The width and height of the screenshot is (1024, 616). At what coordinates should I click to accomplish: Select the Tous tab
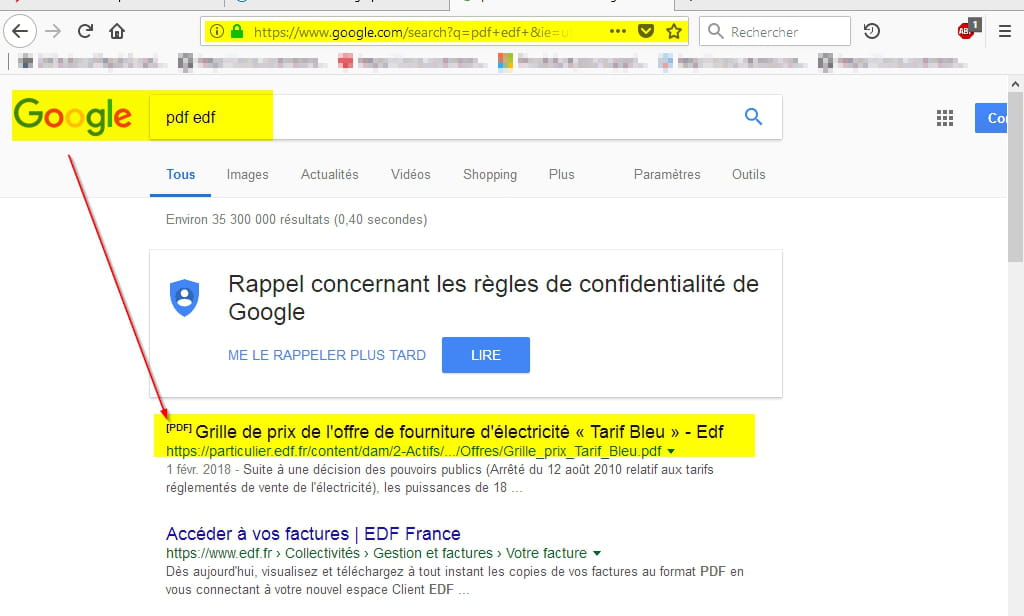[x=180, y=174]
